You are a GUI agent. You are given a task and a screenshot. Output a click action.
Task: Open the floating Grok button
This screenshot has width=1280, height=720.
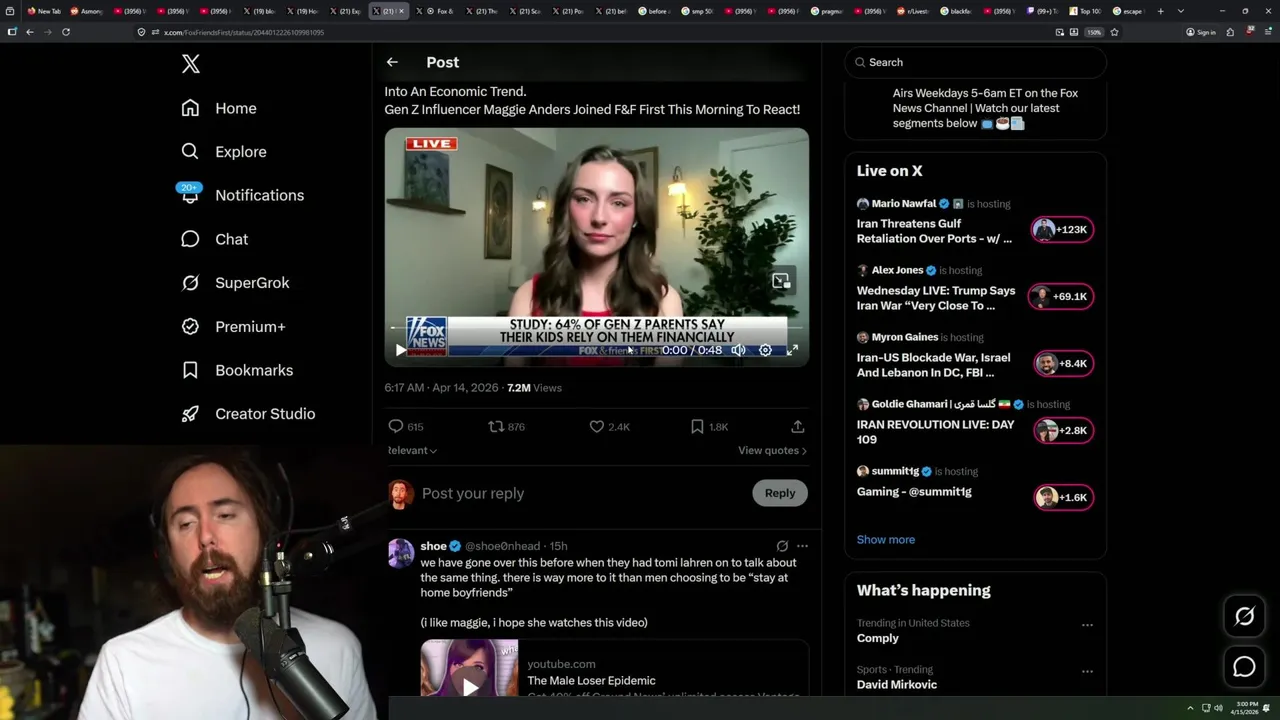(x=1244, y=617)
